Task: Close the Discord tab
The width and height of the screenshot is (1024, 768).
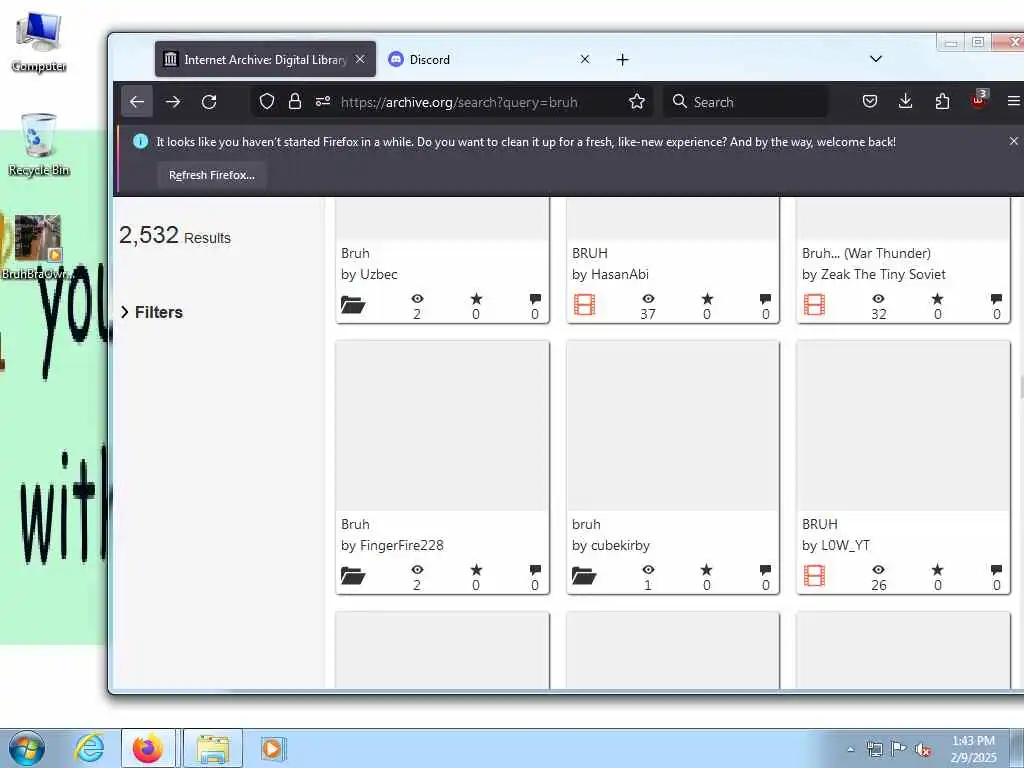Action: [x=585, y=59]
